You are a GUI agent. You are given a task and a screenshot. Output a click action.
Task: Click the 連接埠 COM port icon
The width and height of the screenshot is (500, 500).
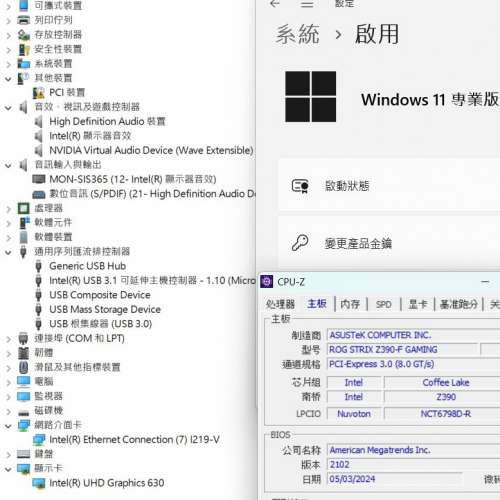(23, 338)
